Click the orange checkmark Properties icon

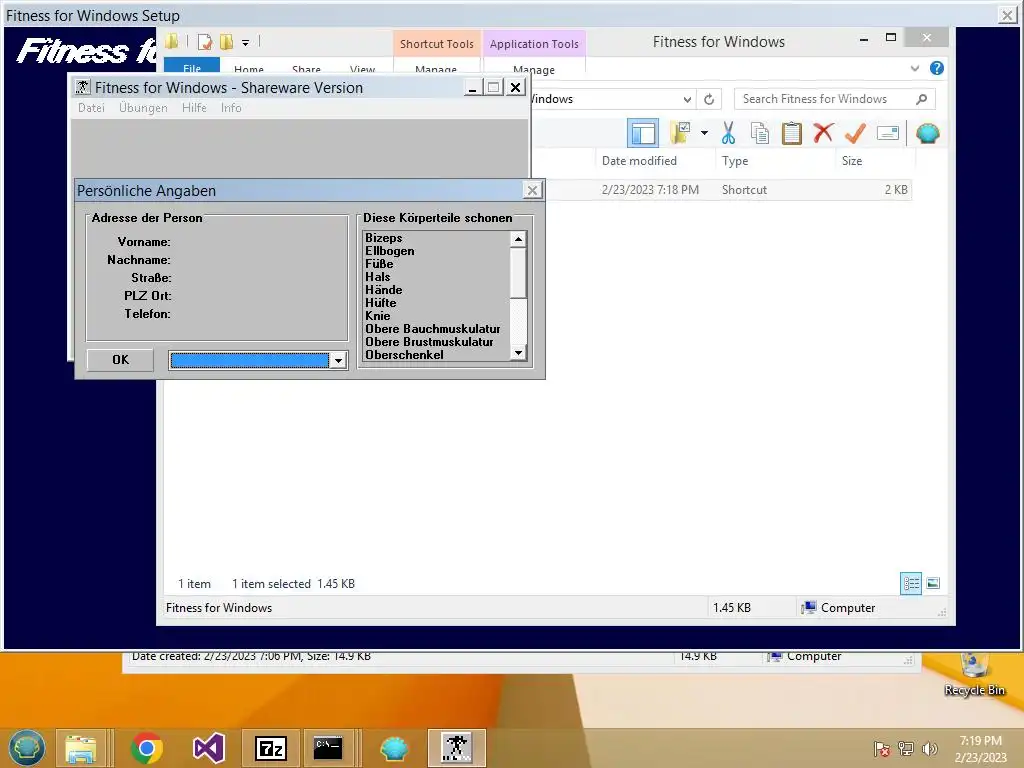tap(855, 133)
